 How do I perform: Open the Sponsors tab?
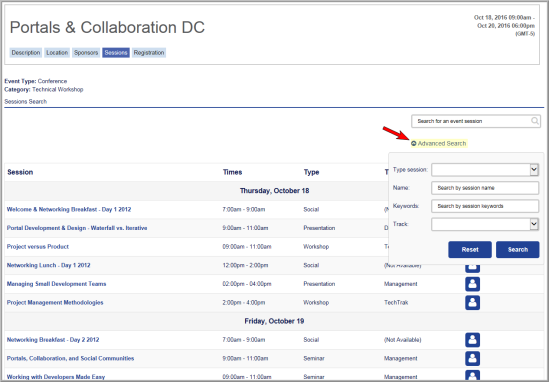[86, 53]
